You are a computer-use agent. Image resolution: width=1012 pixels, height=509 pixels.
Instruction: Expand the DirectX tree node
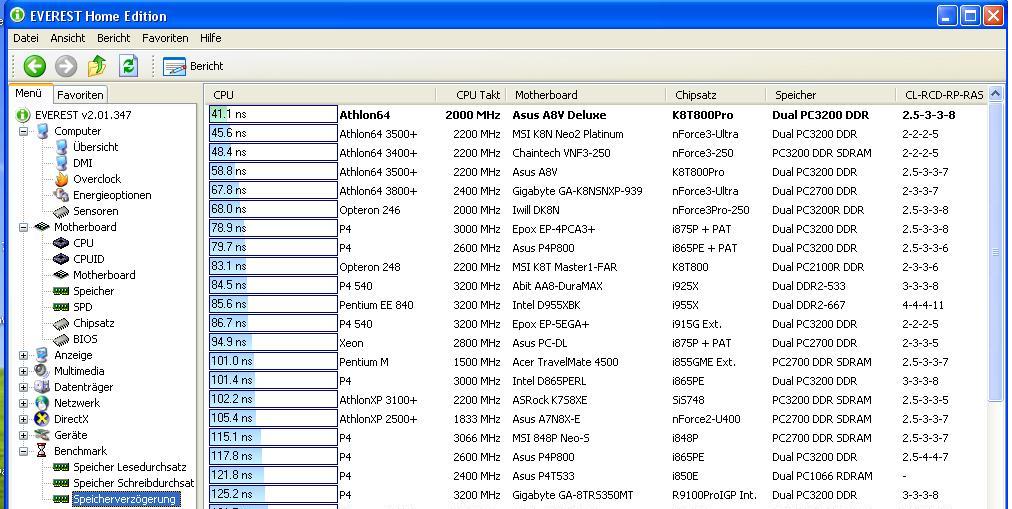pyautogui.click(x=23, y=419)
